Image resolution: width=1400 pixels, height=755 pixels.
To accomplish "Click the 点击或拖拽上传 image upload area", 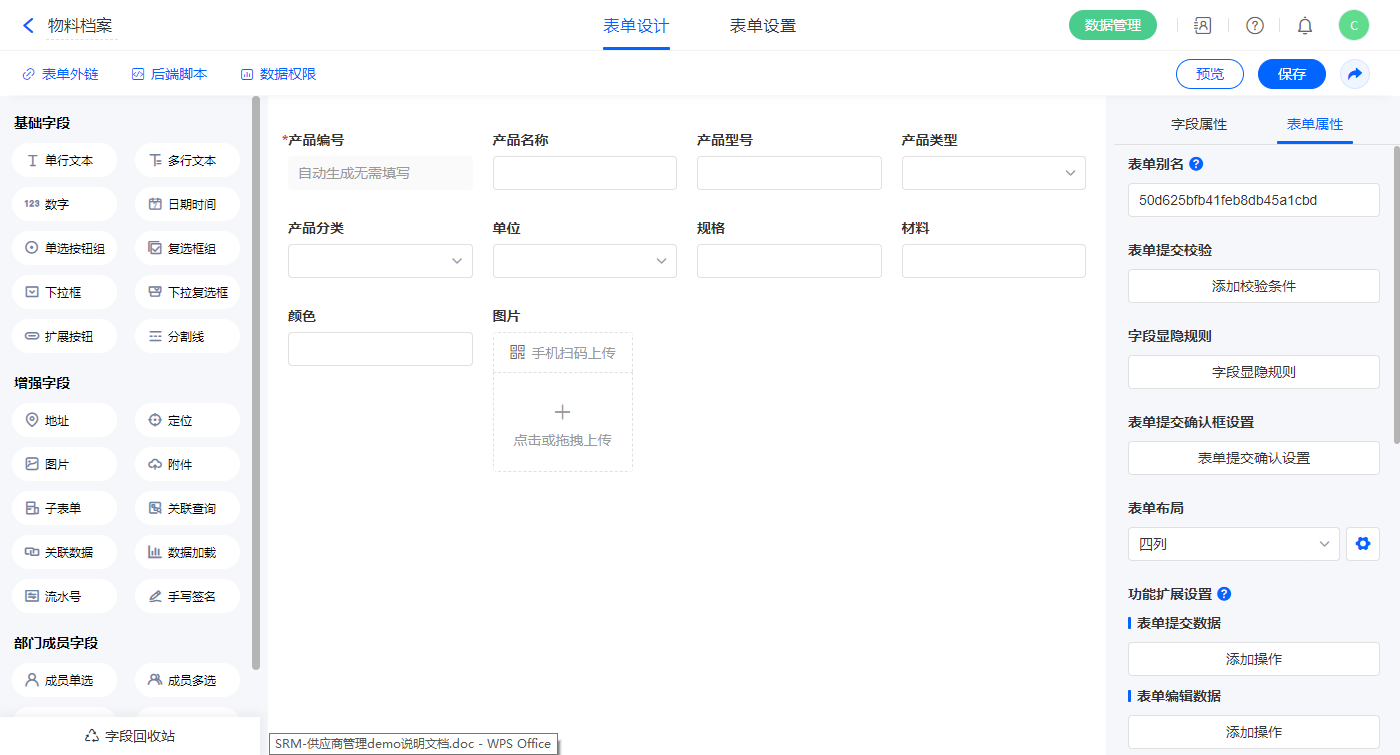I will click(562, 423).
